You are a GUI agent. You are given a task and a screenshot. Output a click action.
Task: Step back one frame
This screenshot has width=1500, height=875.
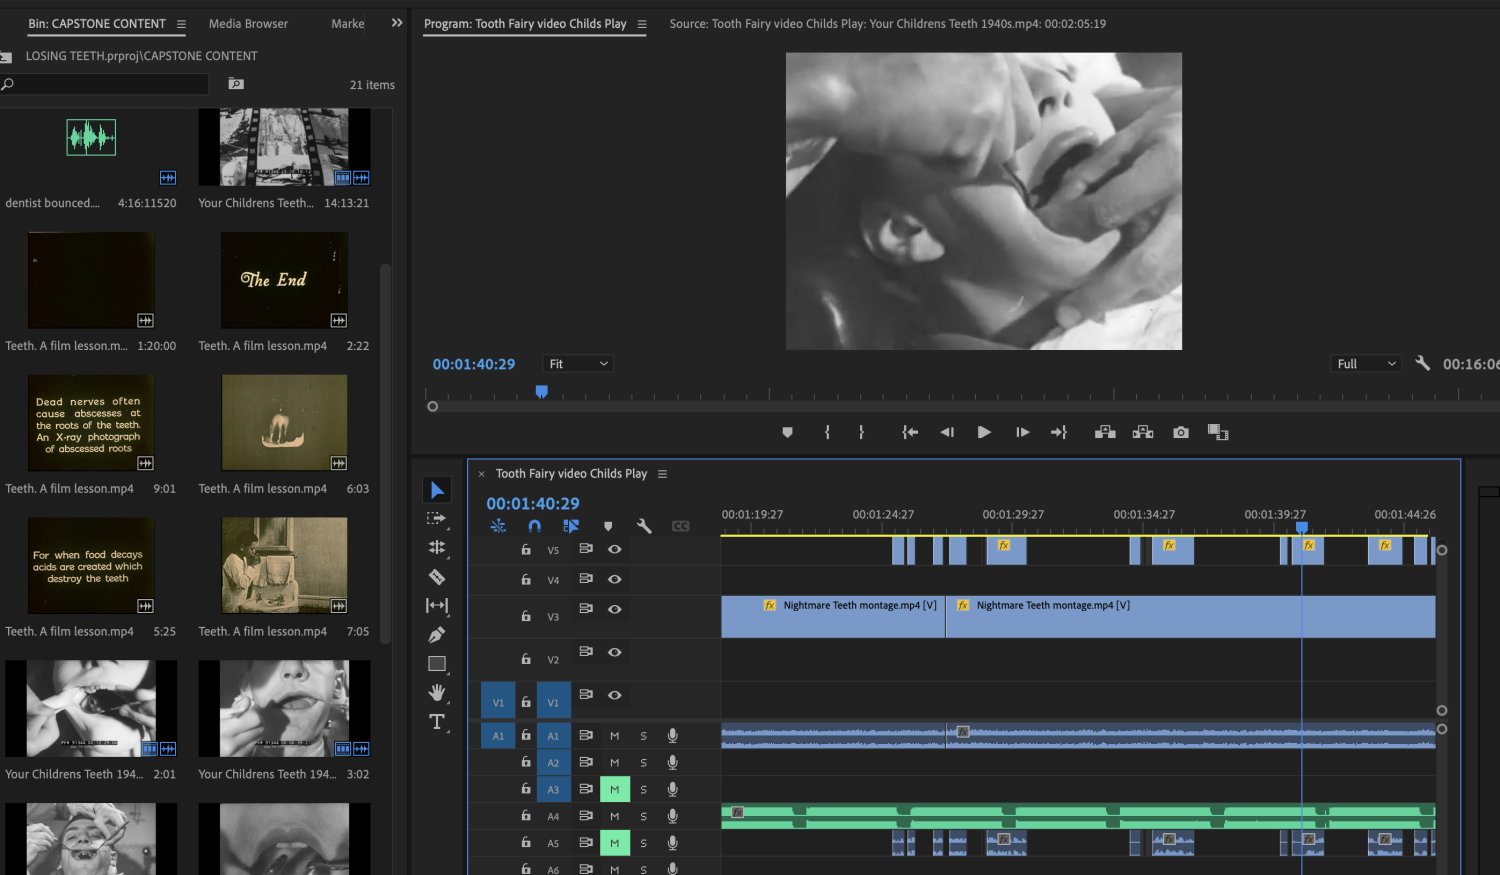point(947,432)
